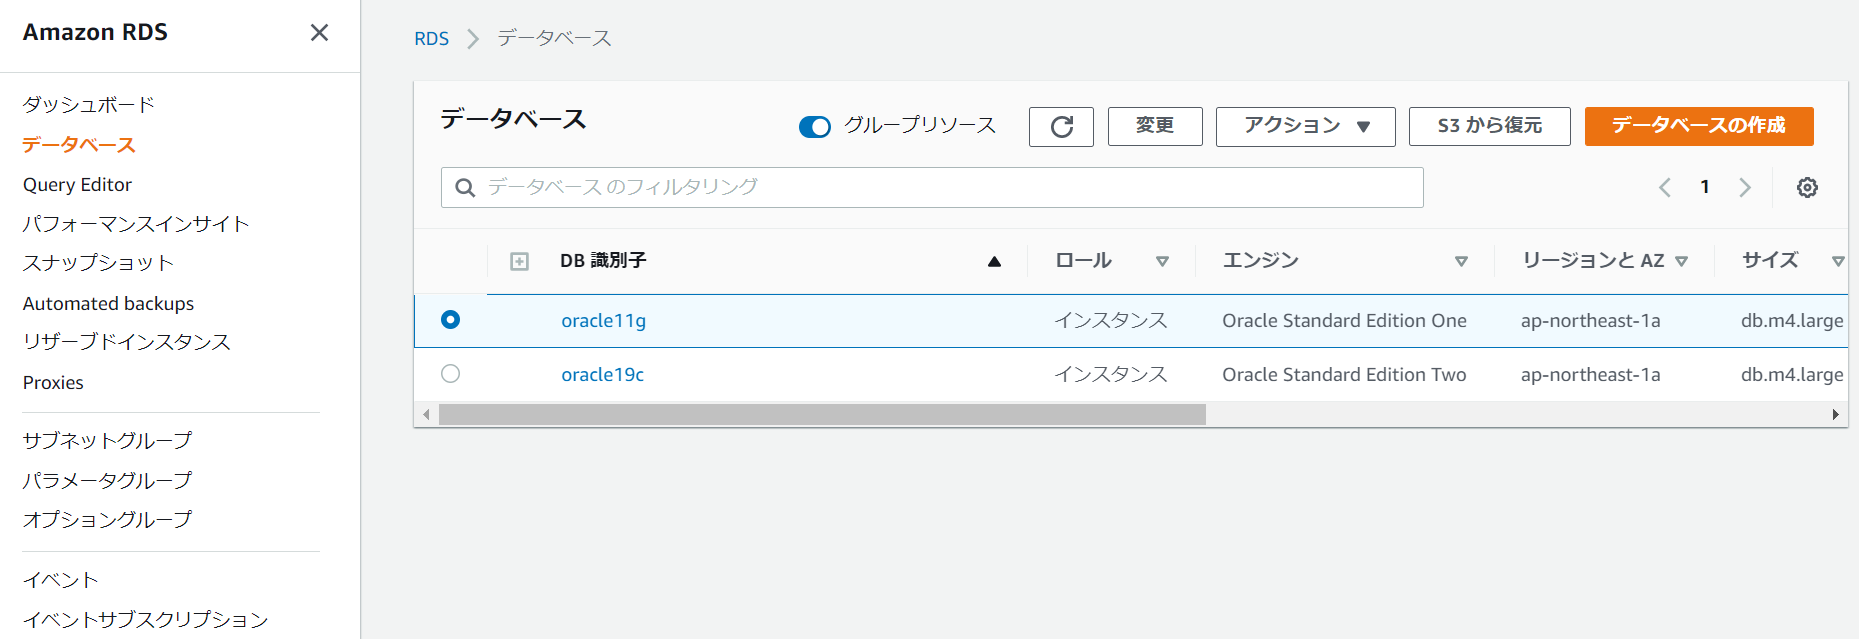Click the search magnifier icon
This screenshot has height=639, width=1859.
pos(465,188)
